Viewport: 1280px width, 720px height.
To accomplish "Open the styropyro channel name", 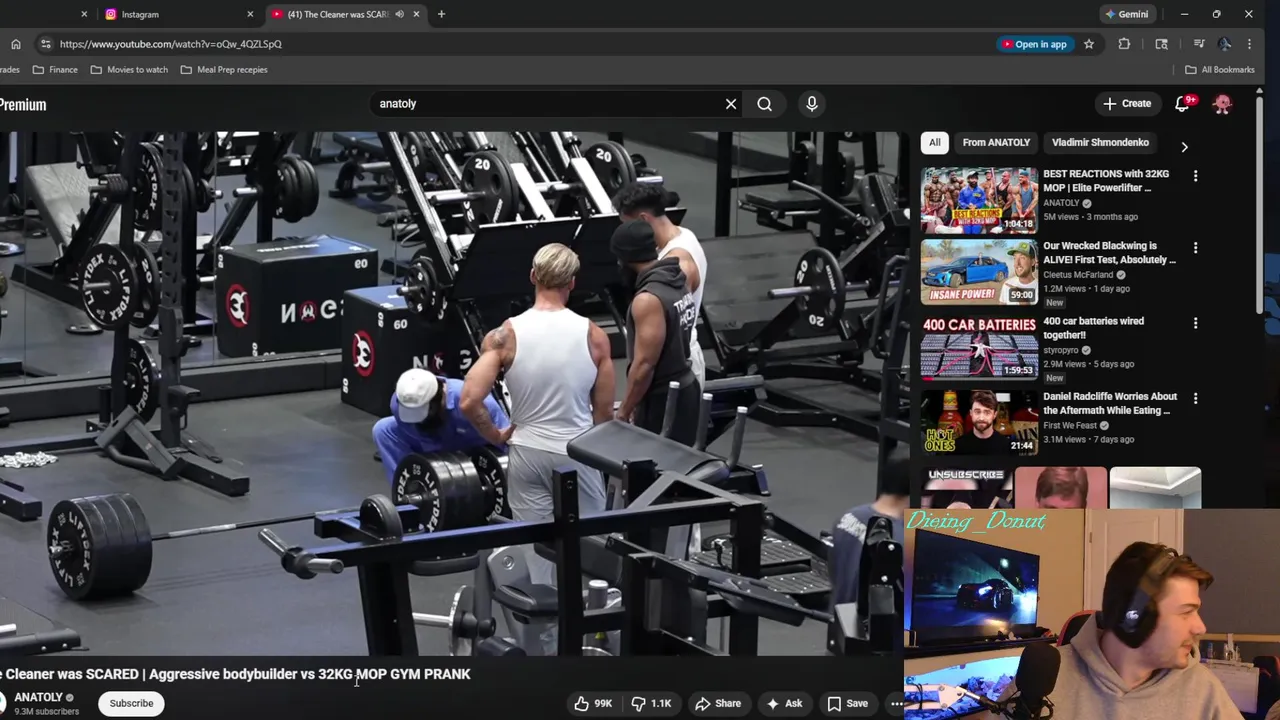I will [x=1061, y=351].
